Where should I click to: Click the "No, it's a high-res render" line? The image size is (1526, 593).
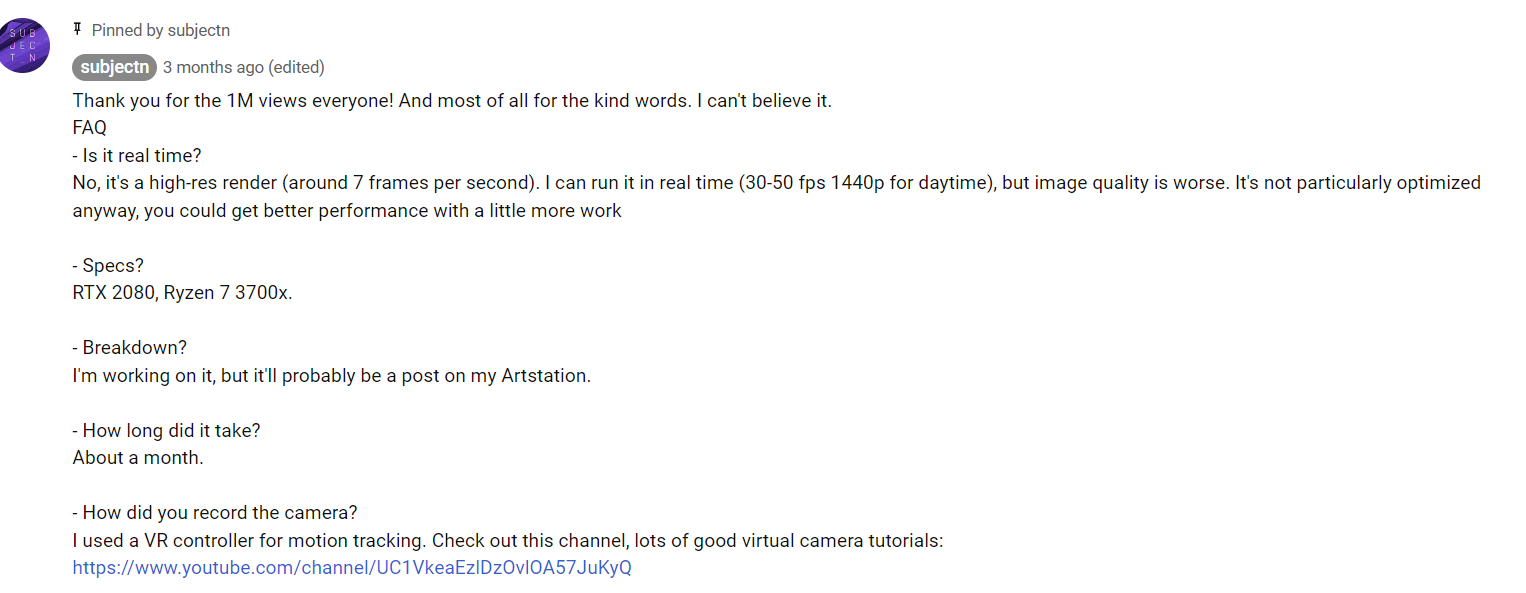tap(776, 183)
